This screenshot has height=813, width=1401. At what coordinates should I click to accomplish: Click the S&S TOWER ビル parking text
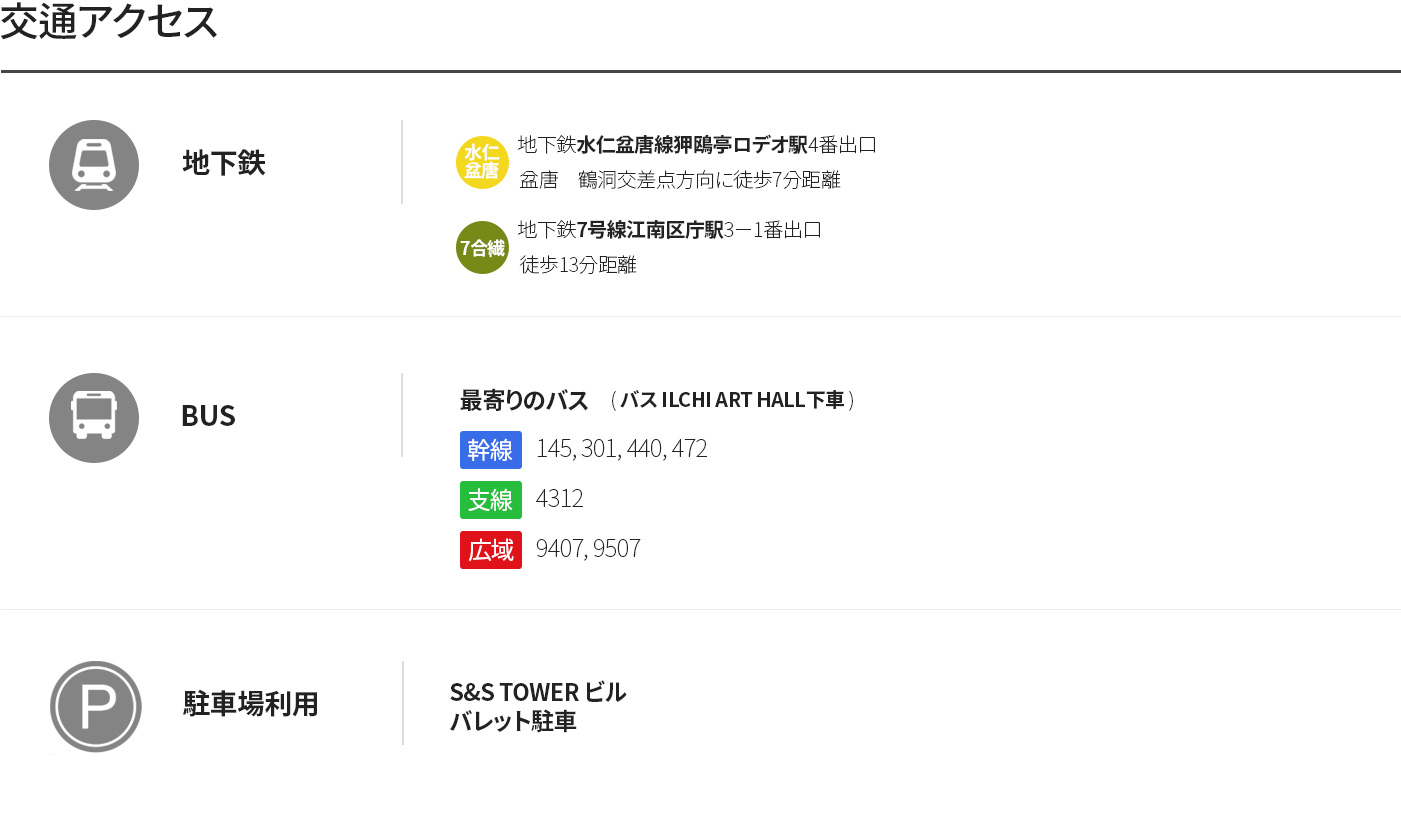click(x=537, y=692)
